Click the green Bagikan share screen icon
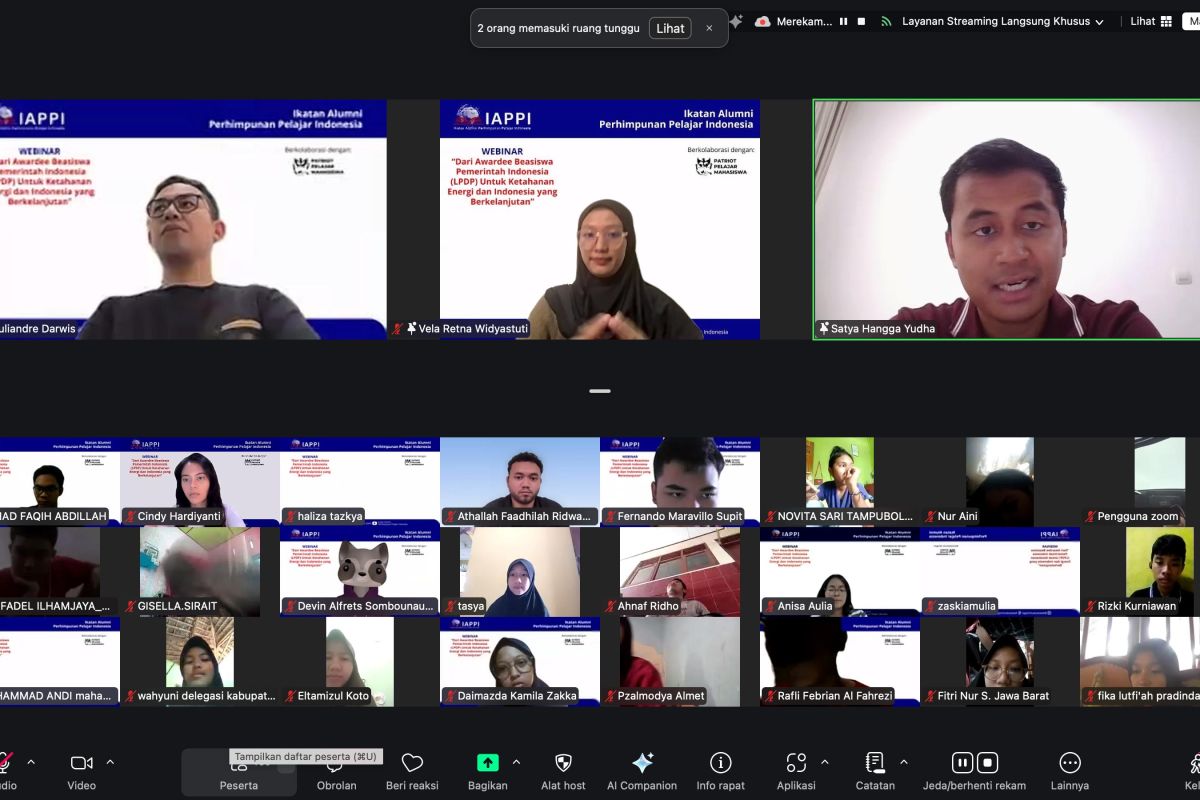The image size is (1200, 800). click(x=487, y=763)
